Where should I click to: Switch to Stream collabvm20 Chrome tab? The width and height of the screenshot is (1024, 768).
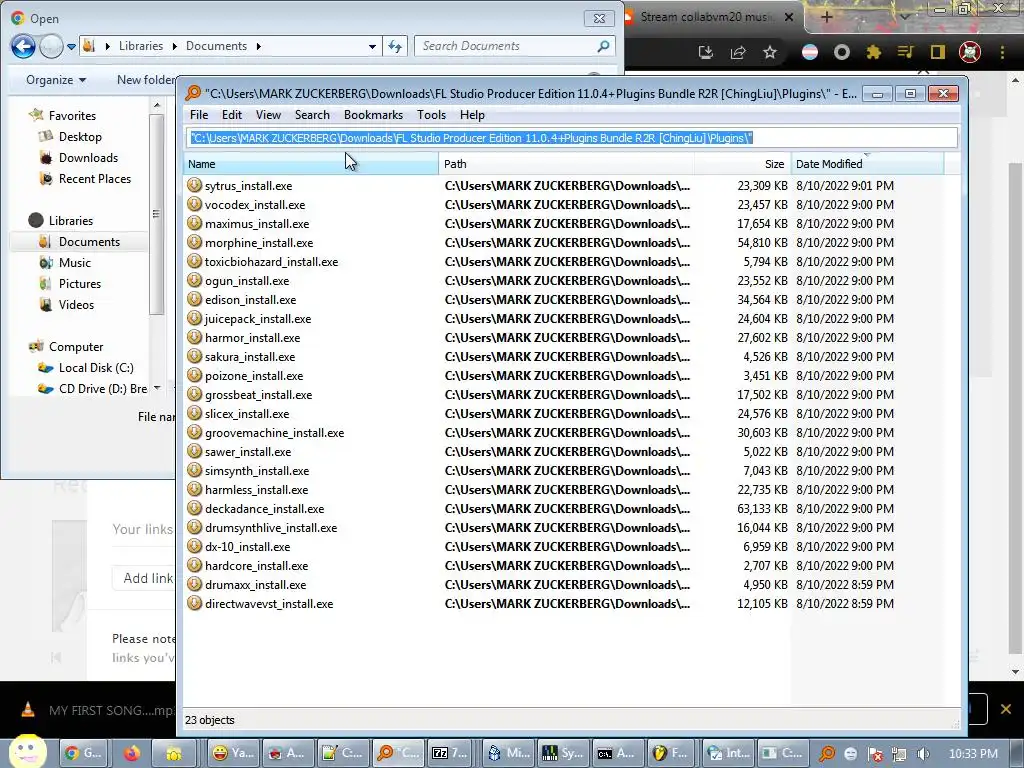point(707,18)
